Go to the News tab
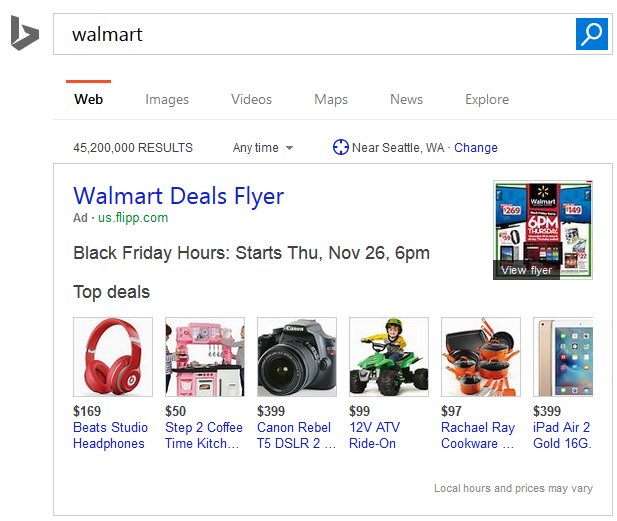 pyautogui.click(x=406, y=100)
